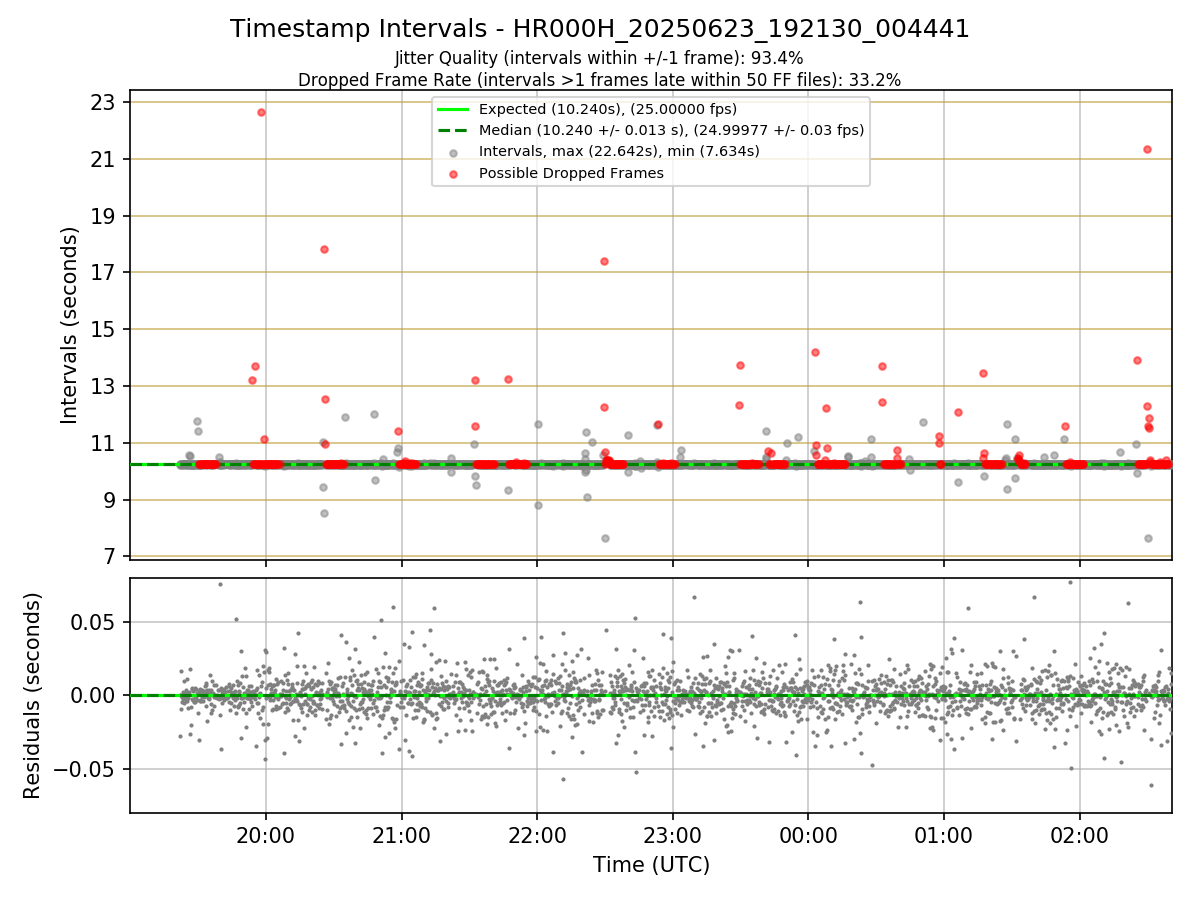This screenshot has width=1200, height=900.
Task: Click the "Time (UTC)" x-axis label
Action: (651, 865)
